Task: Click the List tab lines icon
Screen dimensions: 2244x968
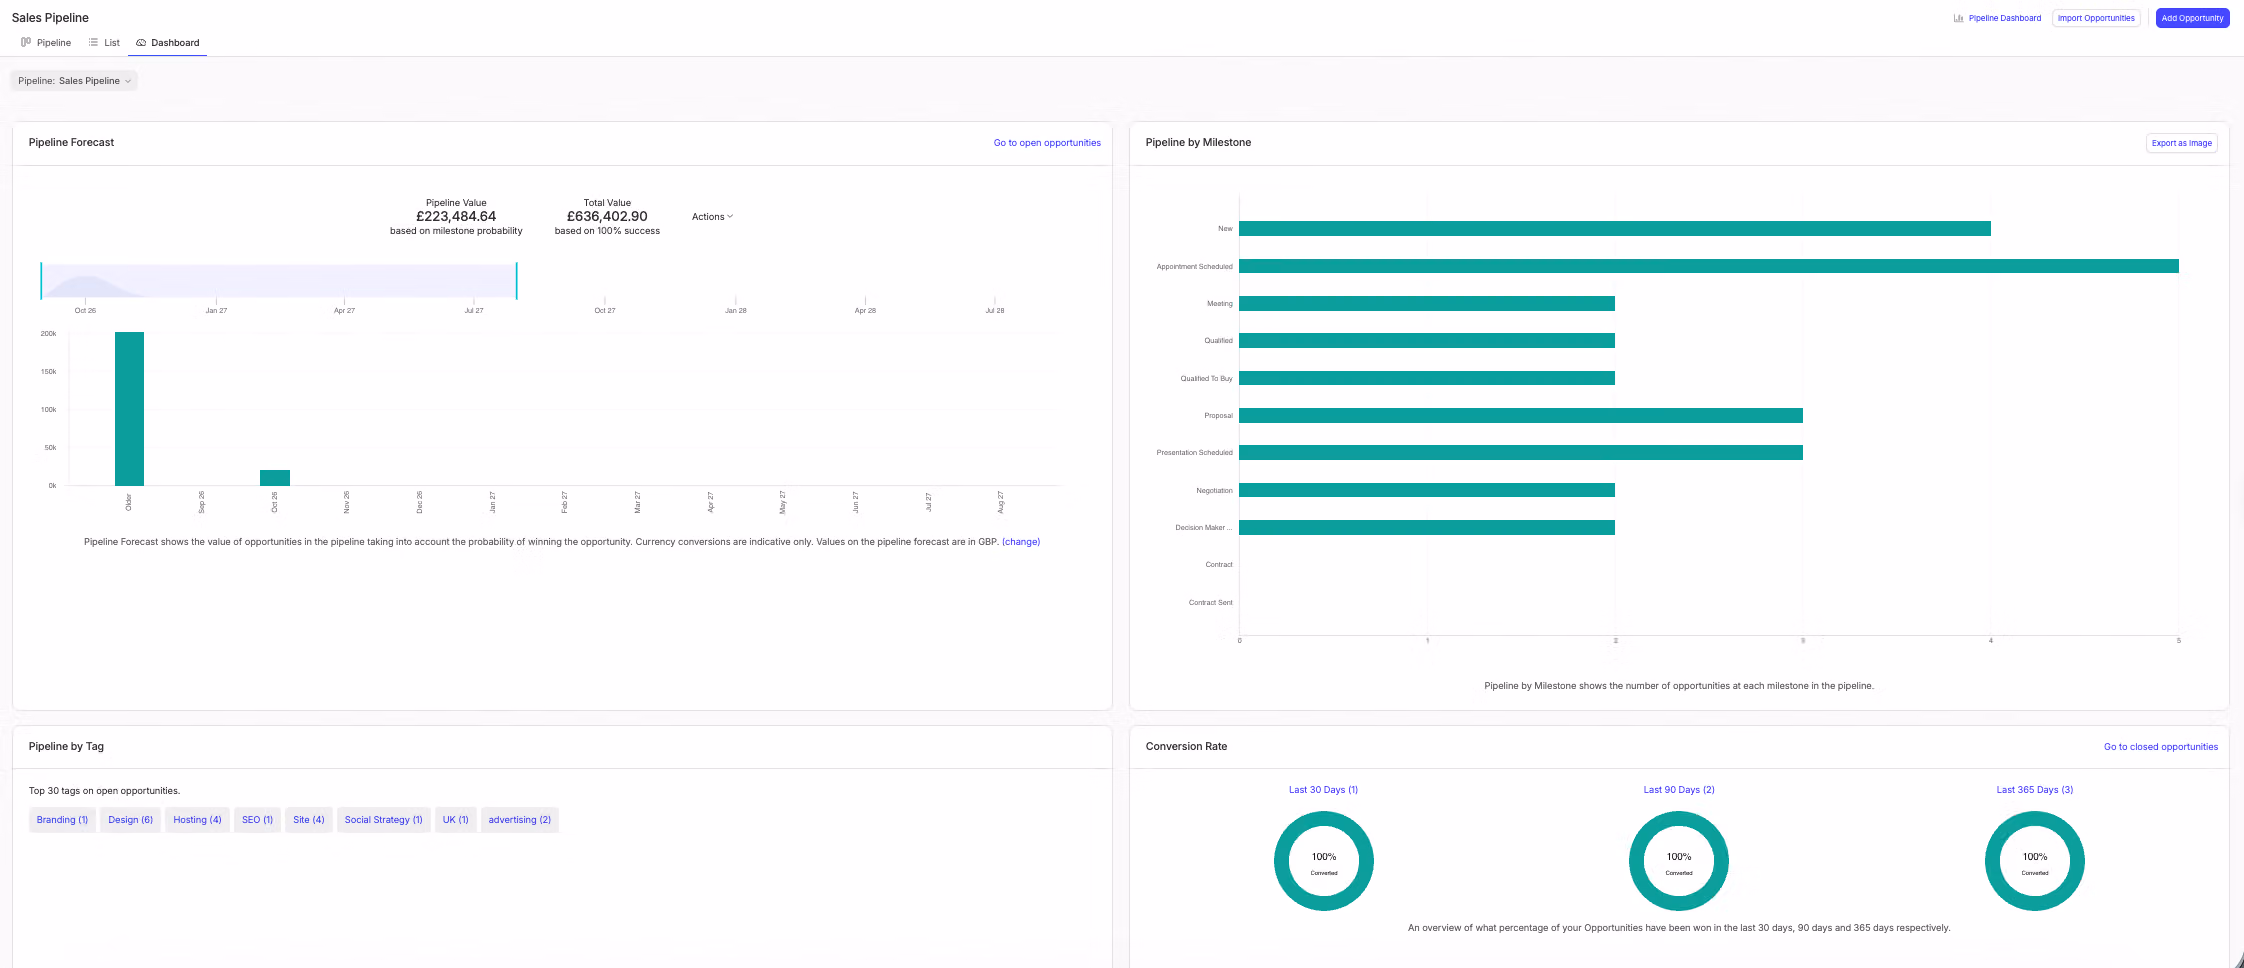Action: [93, 42]
